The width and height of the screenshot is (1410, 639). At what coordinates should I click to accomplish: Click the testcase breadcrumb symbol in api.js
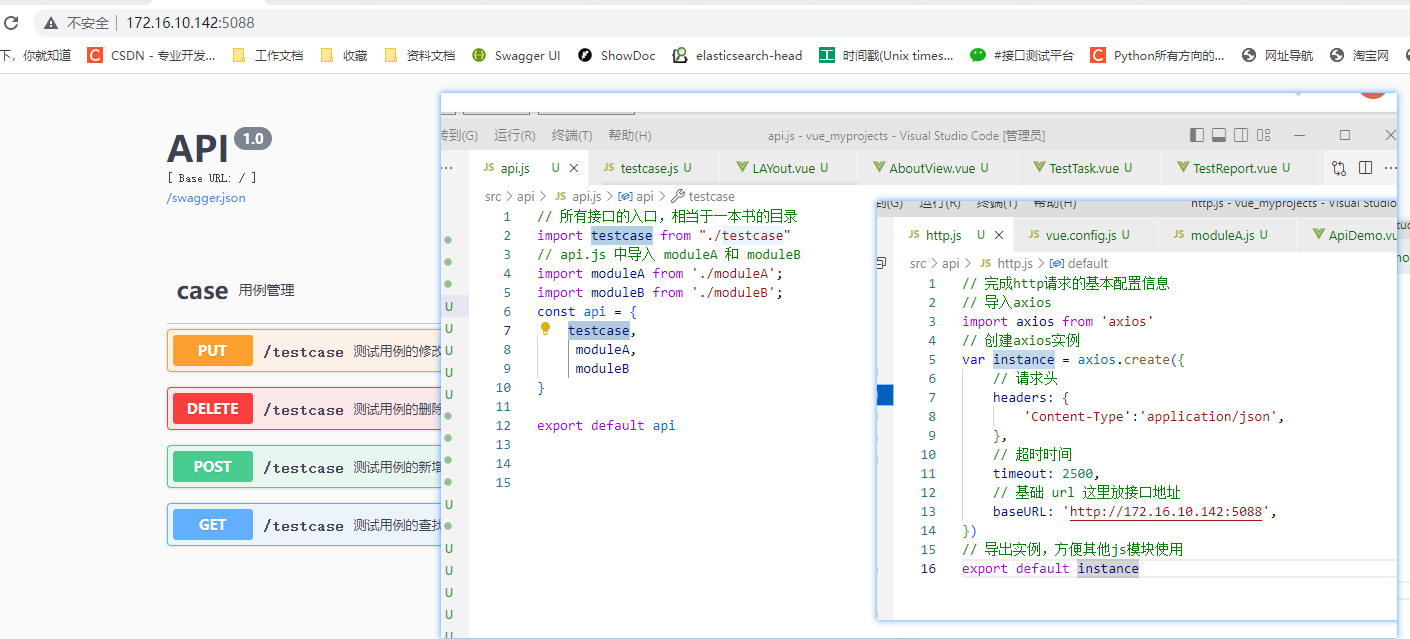(702, 197)
